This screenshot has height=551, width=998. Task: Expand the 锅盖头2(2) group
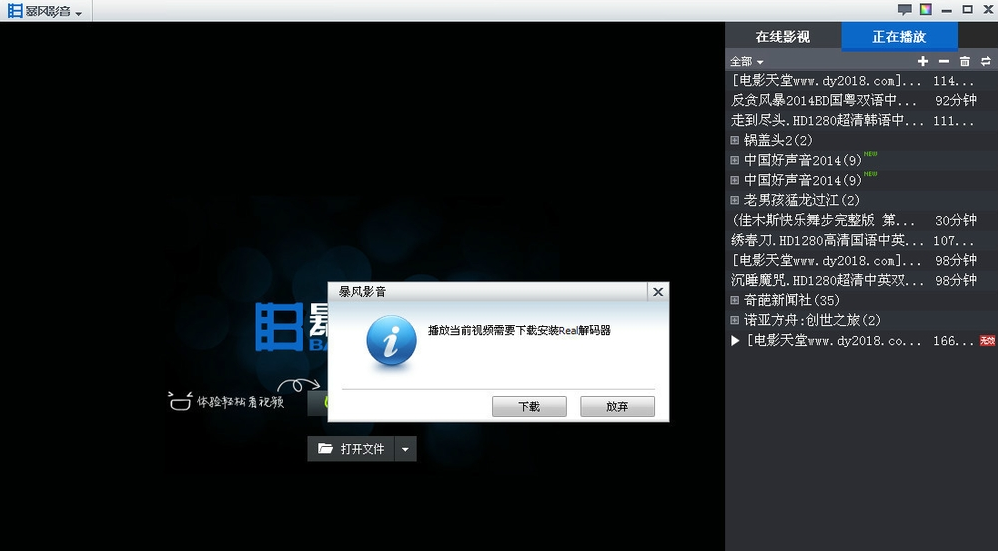click(734, 140)
